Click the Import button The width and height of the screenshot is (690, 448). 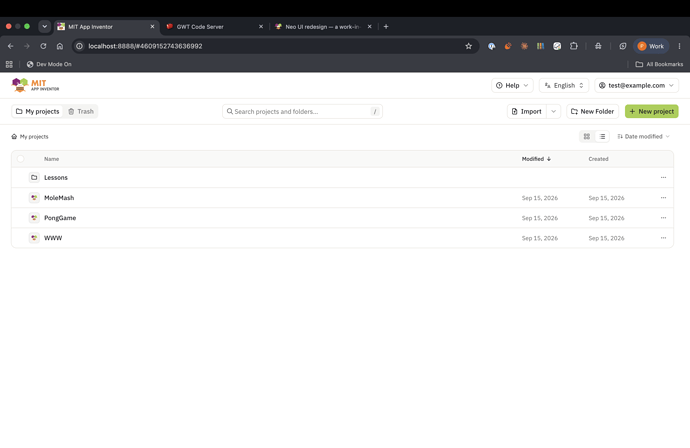(x=527, y=111)
